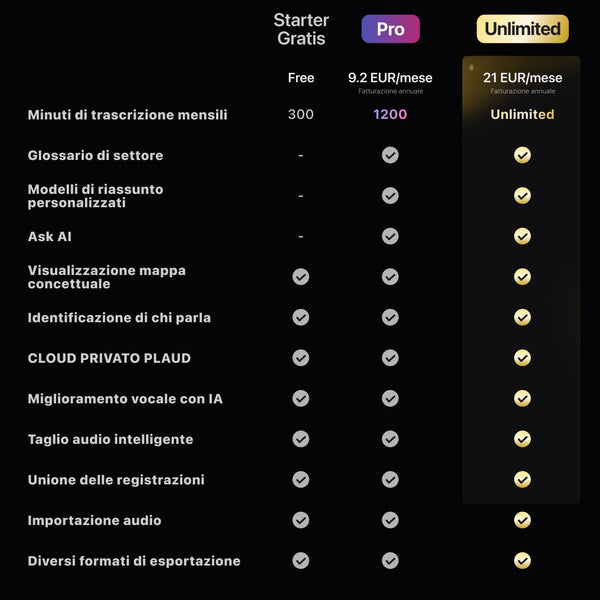Click the Unlimited checkmark for Modelli di riassunto personalizzati
600x600 pixels.
[x=522, y=196]
